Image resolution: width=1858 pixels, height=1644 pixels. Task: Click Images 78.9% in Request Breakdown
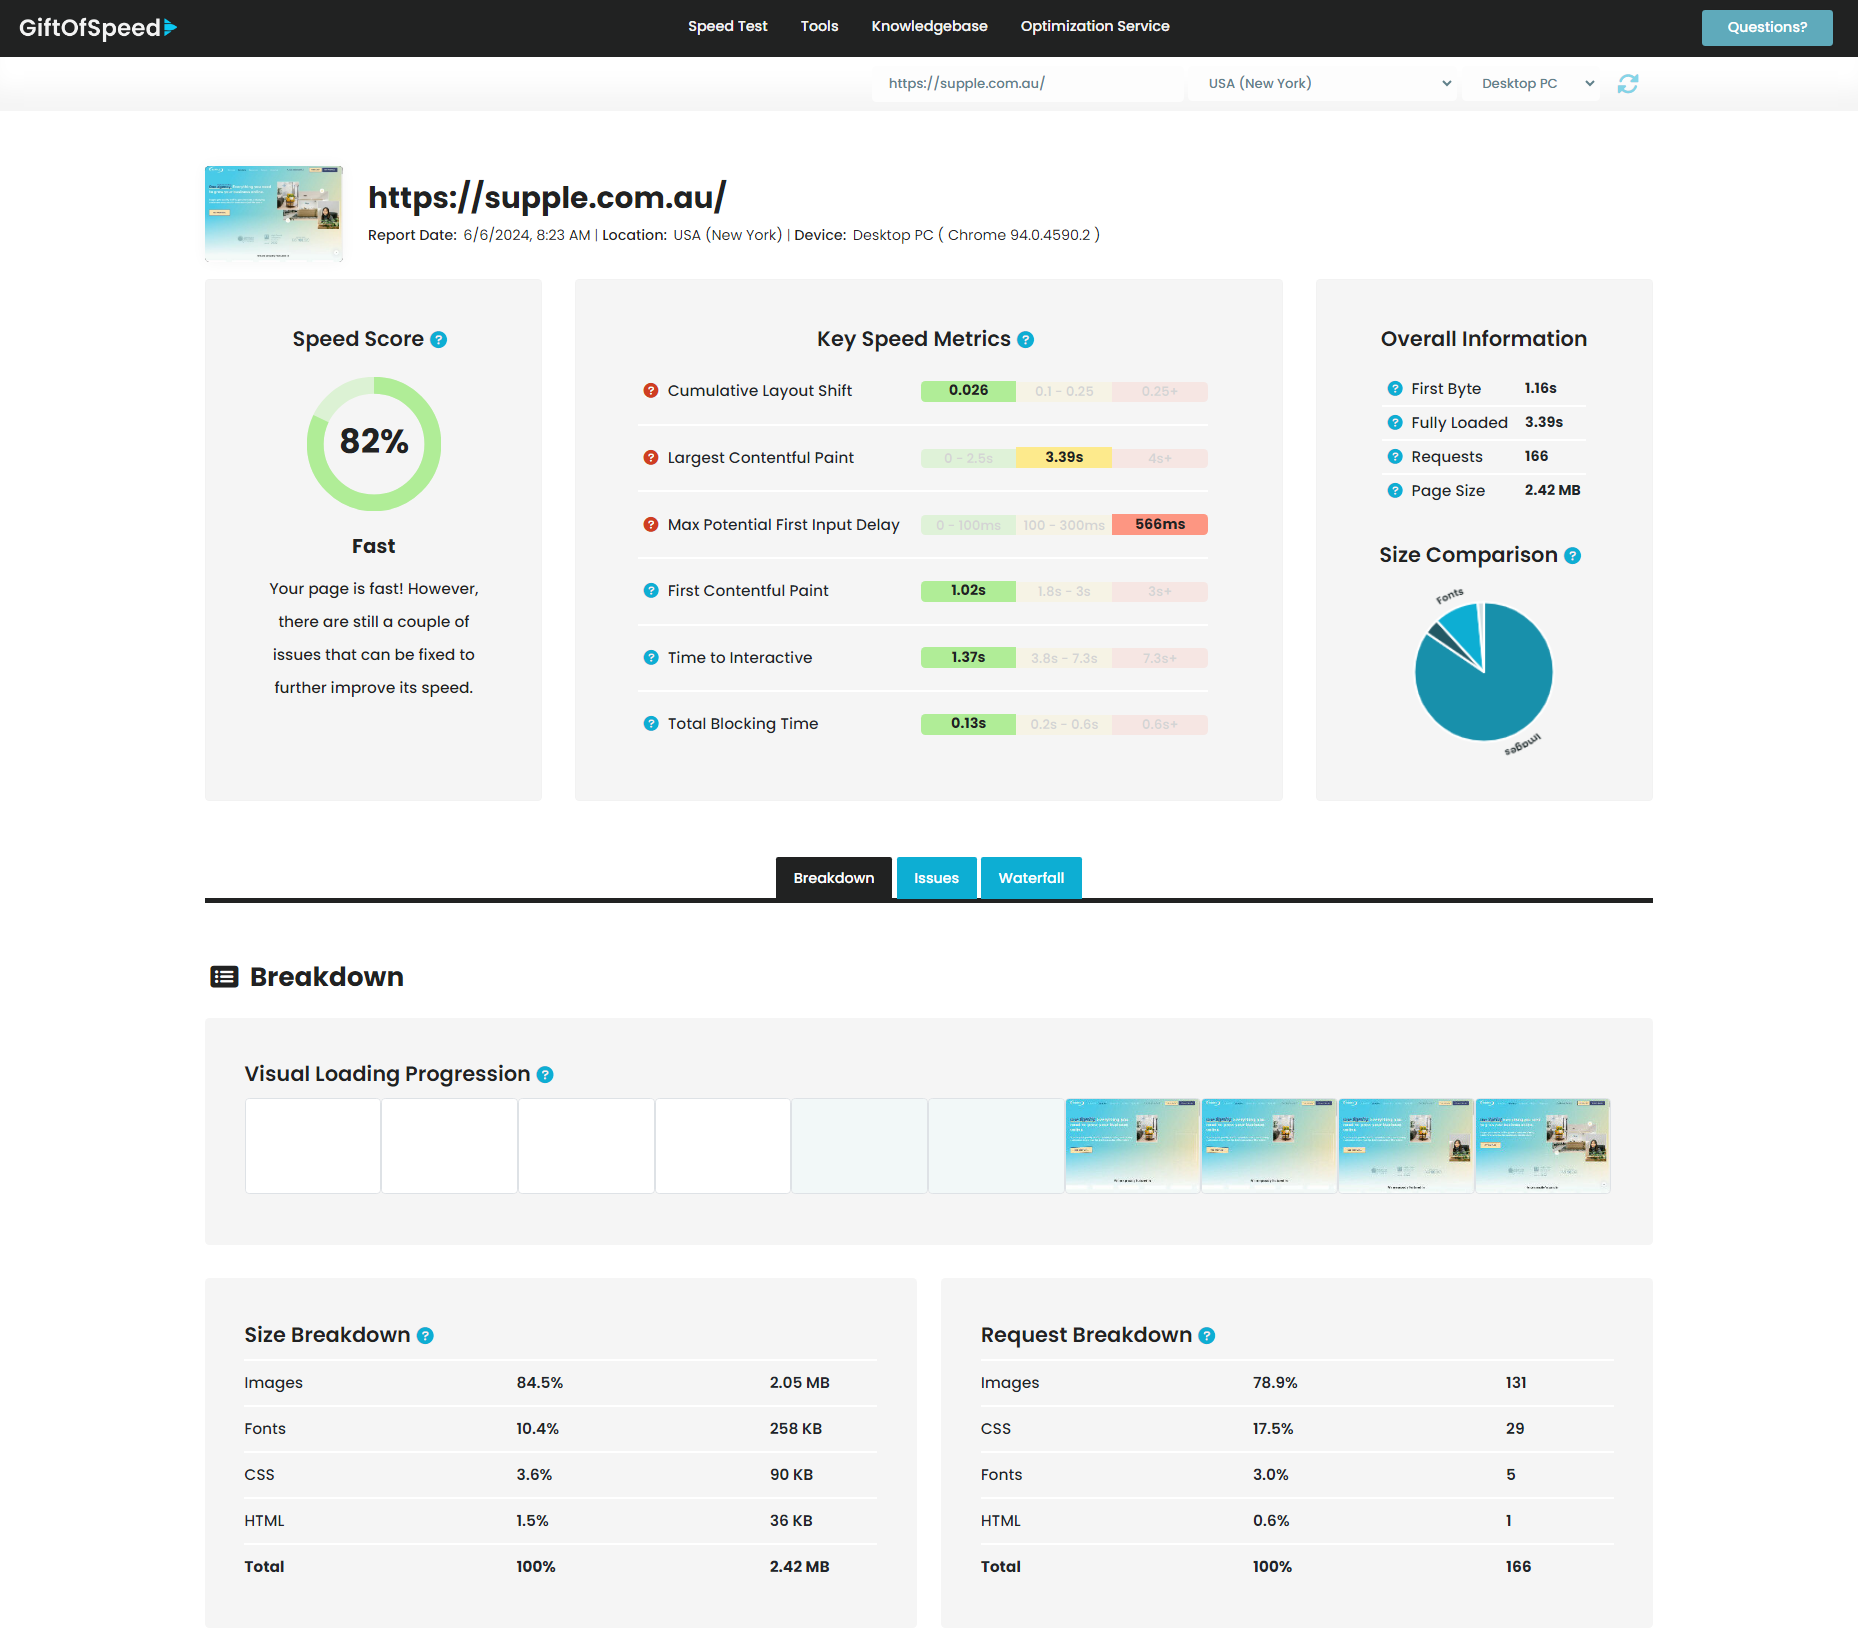pyautogui.click(x=1275, y=1383)
